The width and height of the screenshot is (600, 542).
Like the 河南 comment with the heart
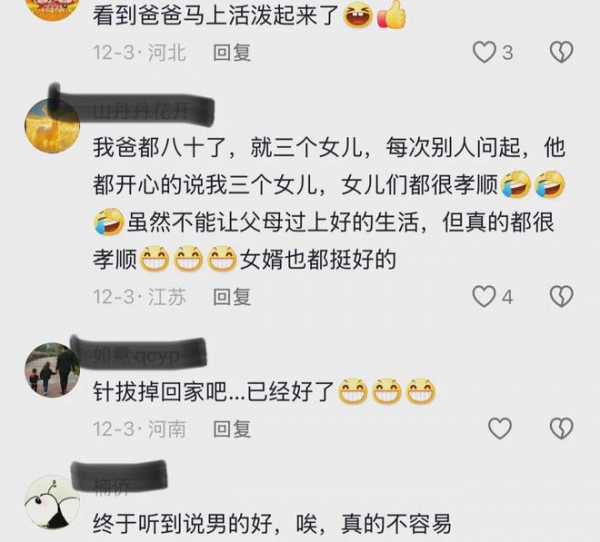(x=500, y=428)
